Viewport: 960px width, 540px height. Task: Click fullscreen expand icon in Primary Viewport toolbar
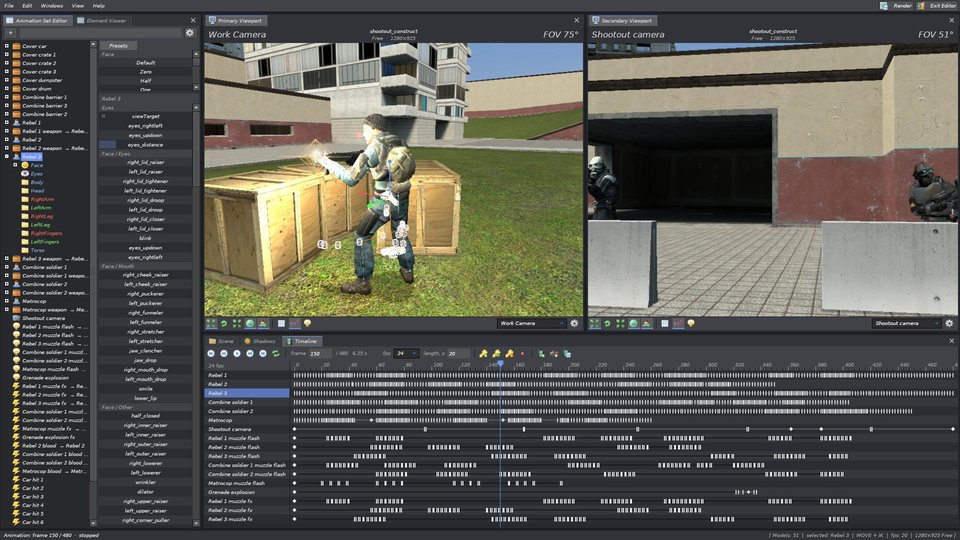[211, 323]
